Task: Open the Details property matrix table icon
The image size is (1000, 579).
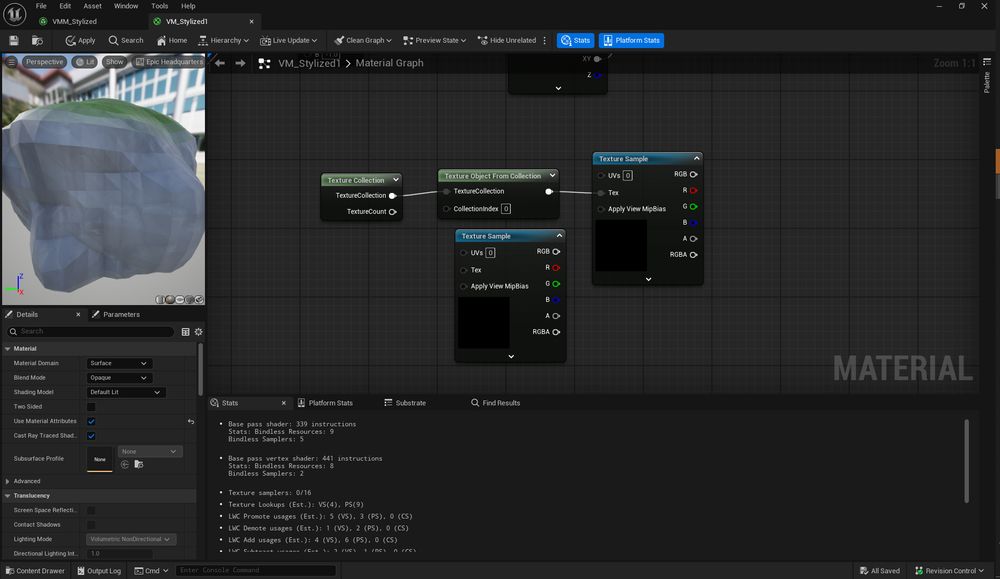Action: coord(186,332)
